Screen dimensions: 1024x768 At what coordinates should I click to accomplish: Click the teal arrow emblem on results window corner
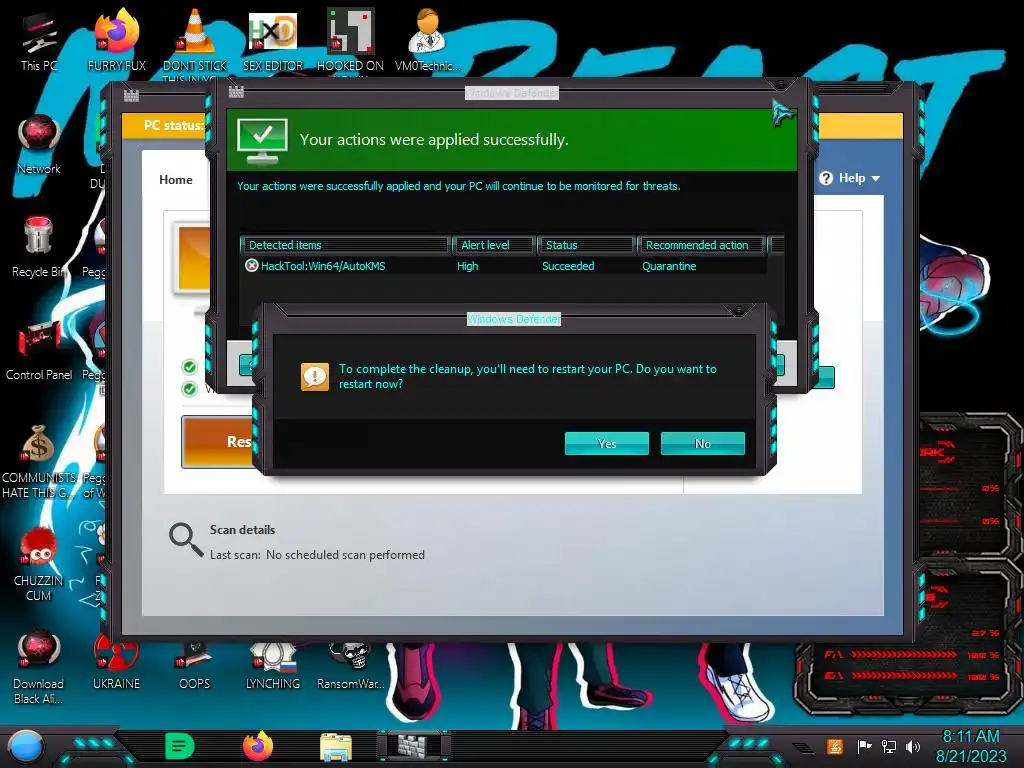(783, 112)
